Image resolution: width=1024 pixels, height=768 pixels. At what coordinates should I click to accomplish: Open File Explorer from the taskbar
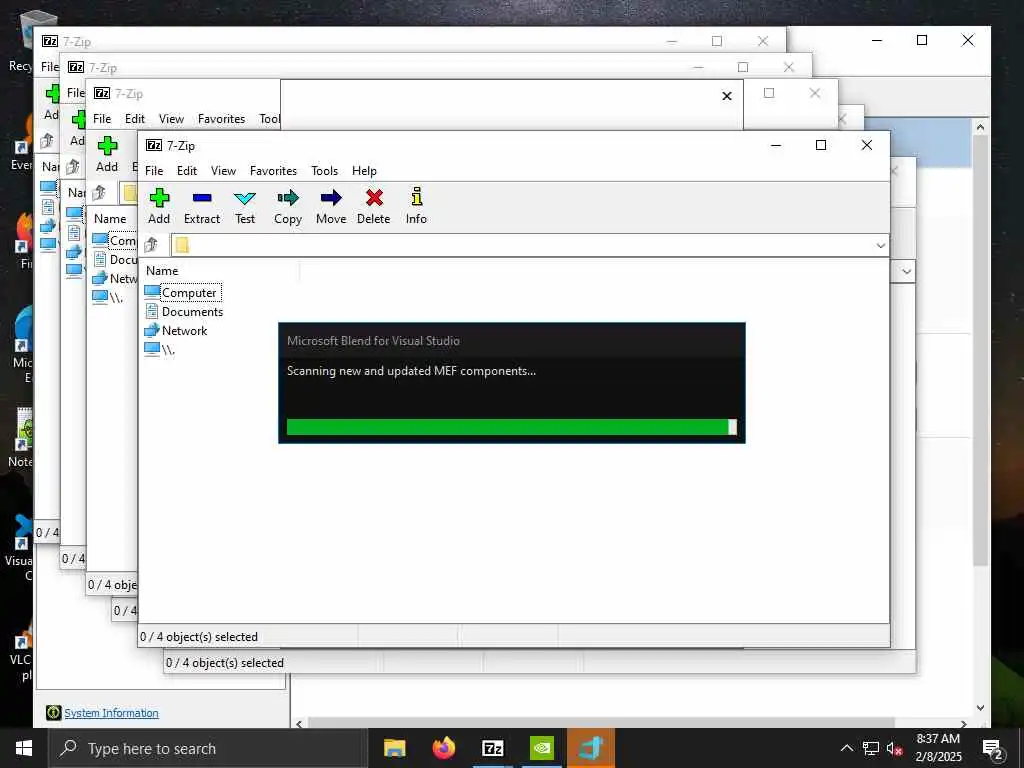coord(394,748)
